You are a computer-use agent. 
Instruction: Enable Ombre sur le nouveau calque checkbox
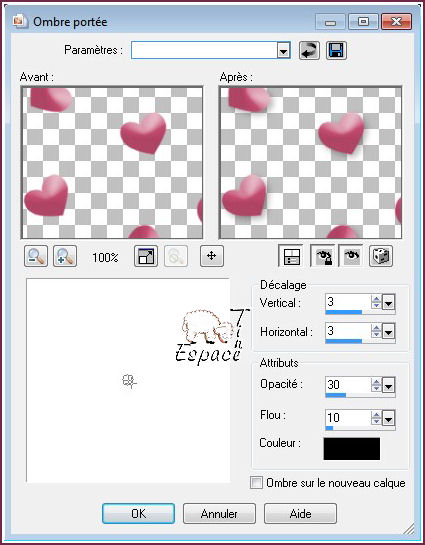256,483
